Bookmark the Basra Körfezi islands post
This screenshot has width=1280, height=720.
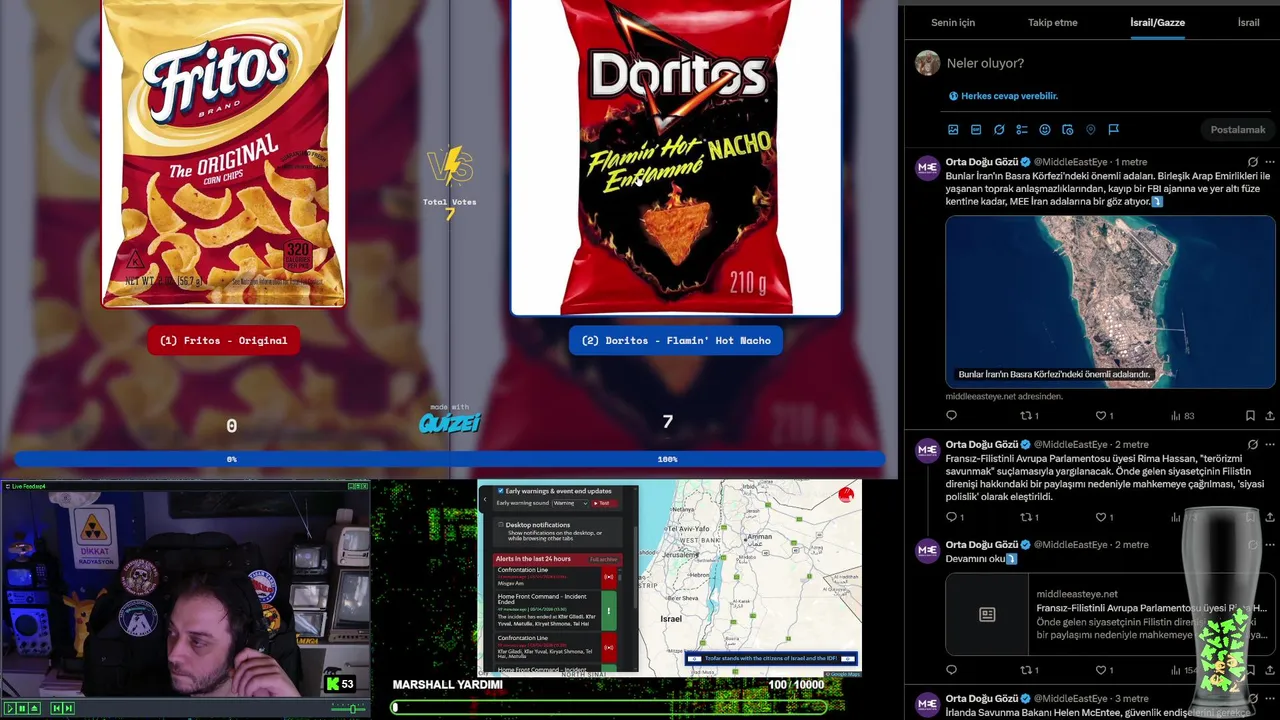pos(1250,416)
